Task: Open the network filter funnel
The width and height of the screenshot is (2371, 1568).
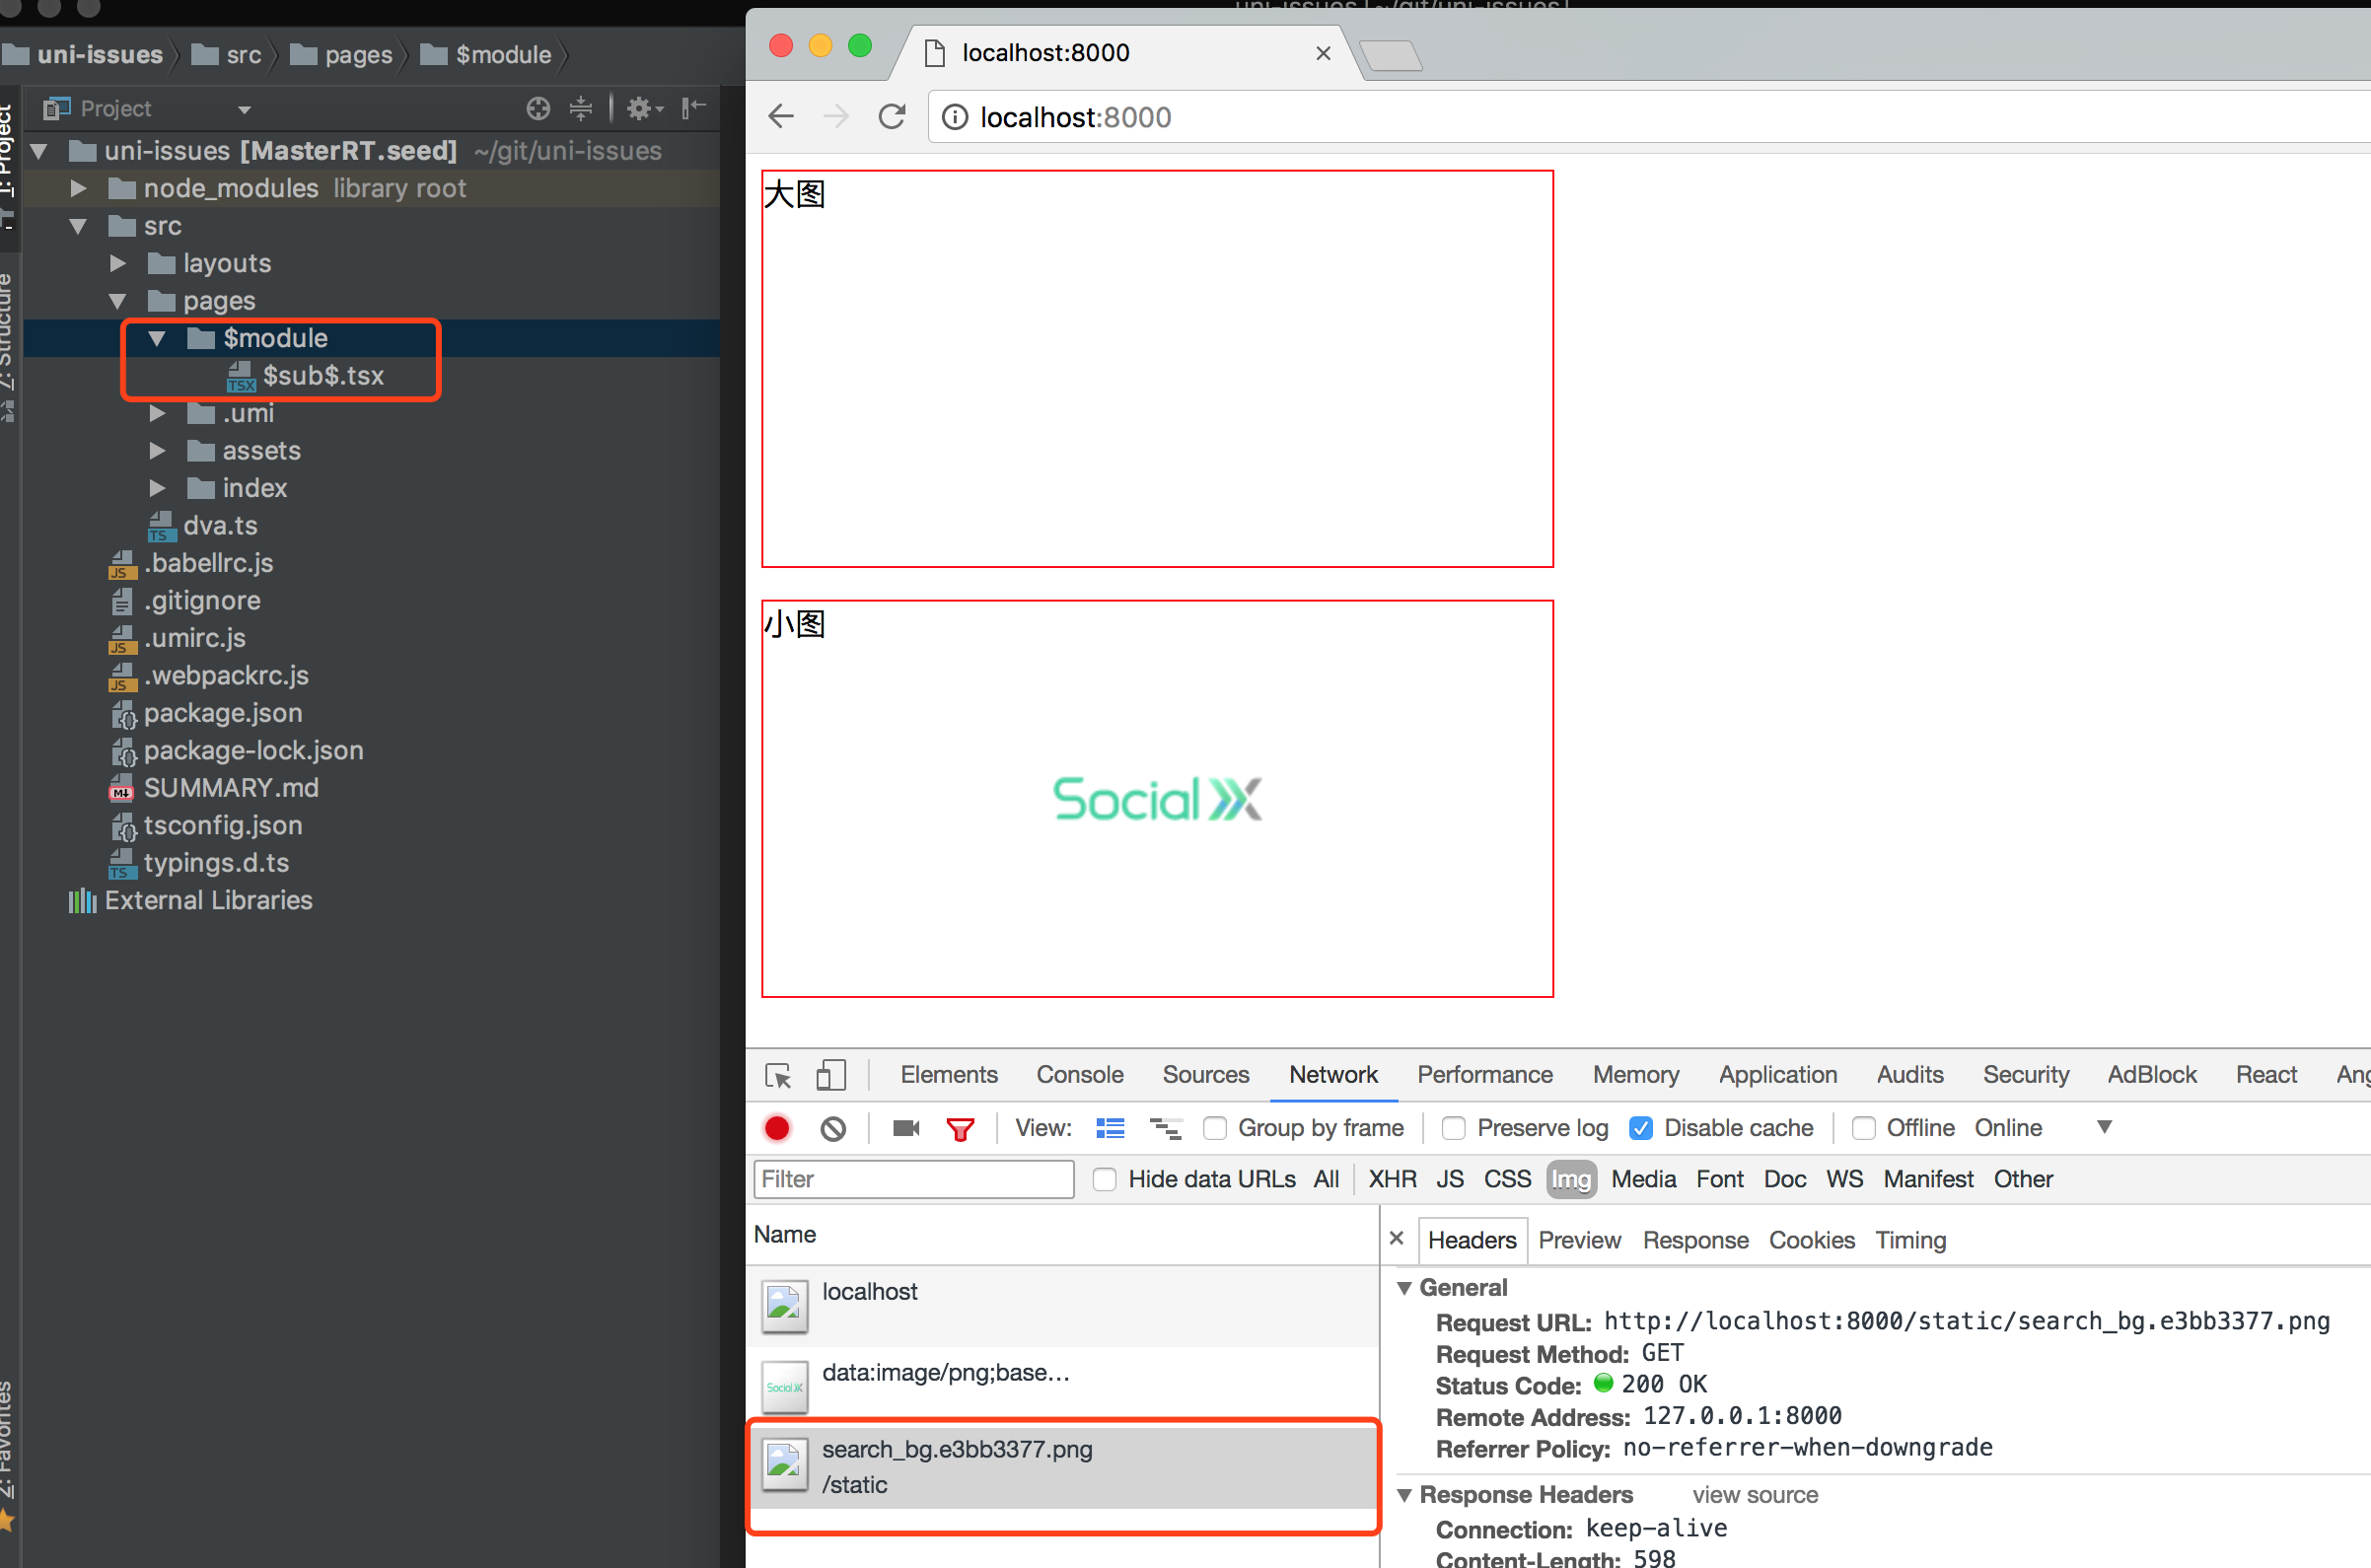Action: coord(960,1128)
